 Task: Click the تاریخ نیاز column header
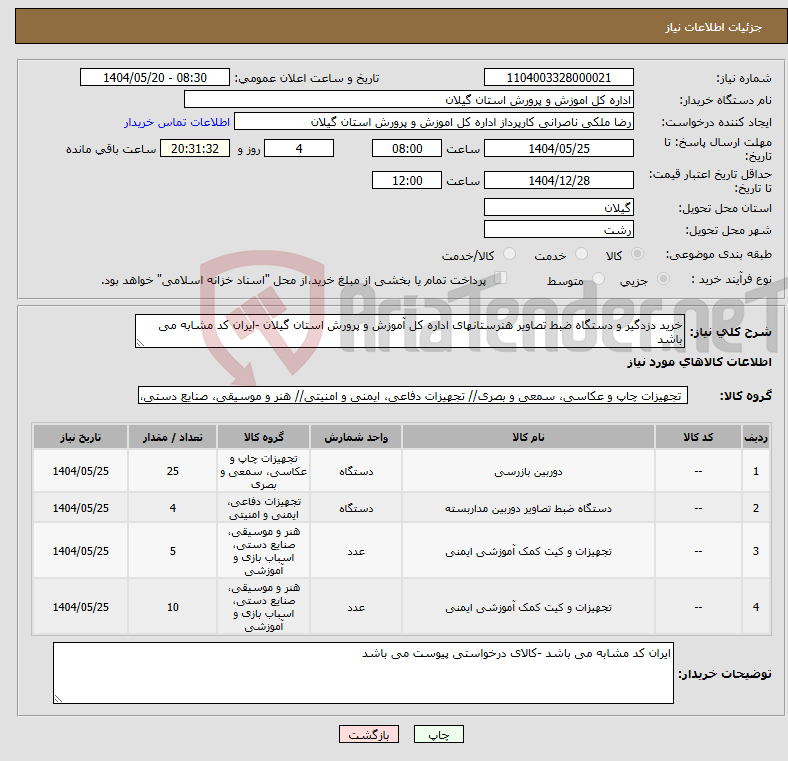click(80, 437)
